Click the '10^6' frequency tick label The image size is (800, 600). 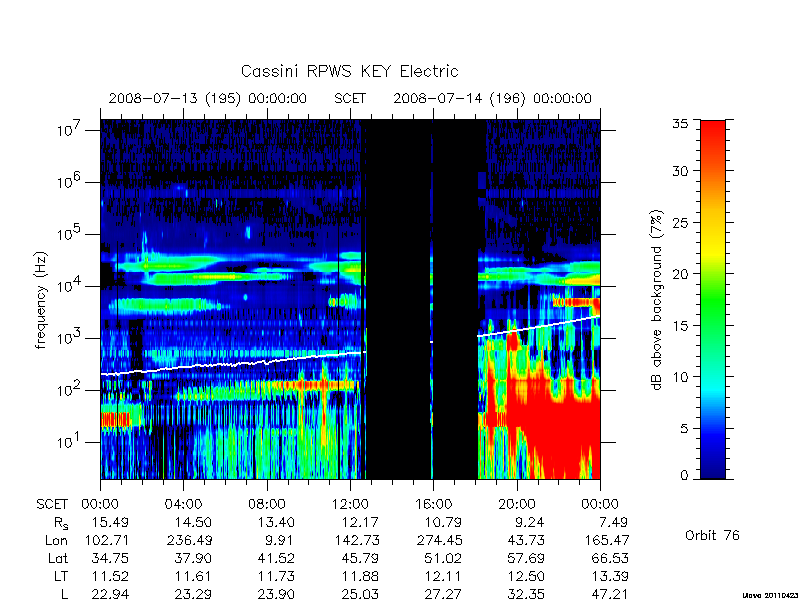coord(70,181)
